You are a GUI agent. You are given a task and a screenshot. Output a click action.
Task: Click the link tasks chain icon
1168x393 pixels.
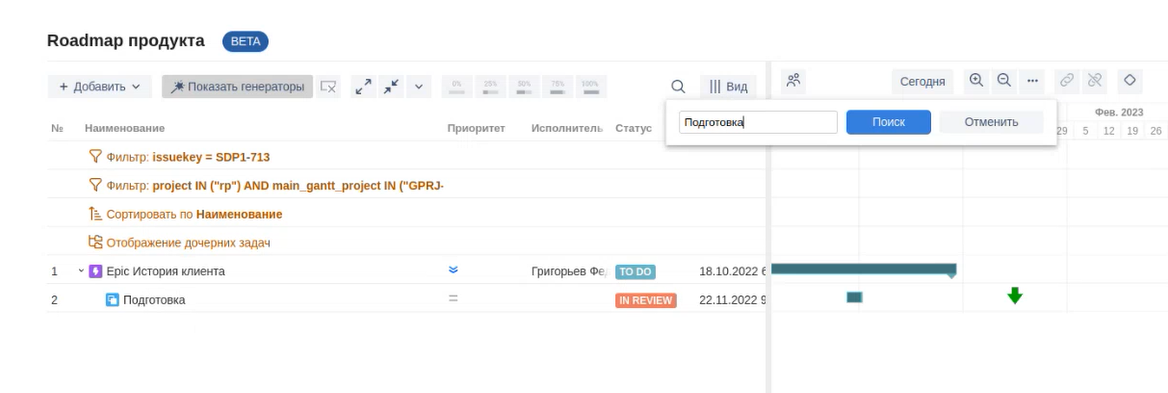point(1067,80)
